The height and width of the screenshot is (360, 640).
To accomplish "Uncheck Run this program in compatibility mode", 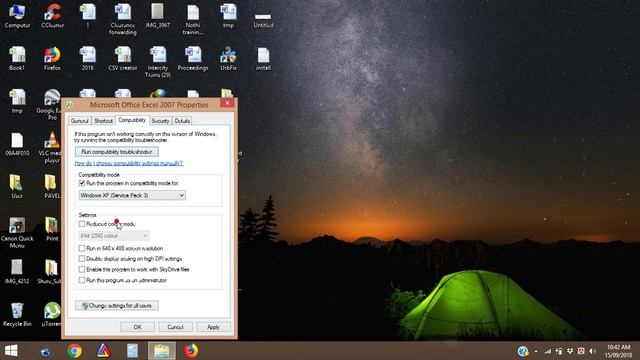I will [82, 183].
